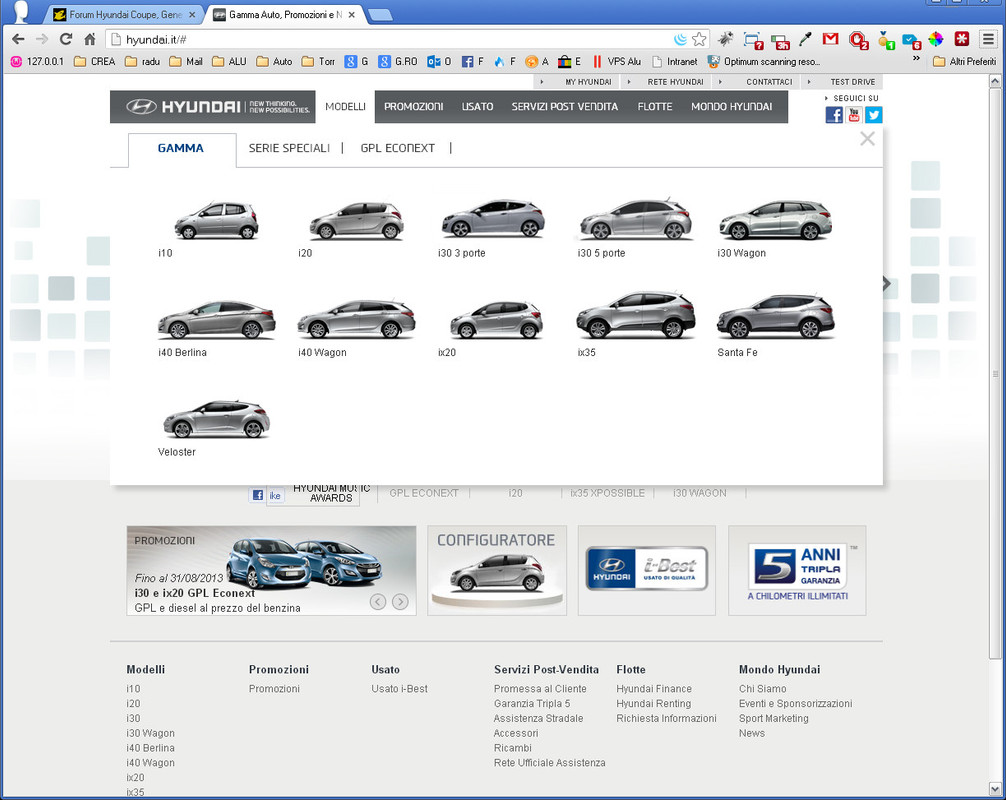Open the CREA bookmark folder
Viewport: 1006px width, 800px height.
95,62
